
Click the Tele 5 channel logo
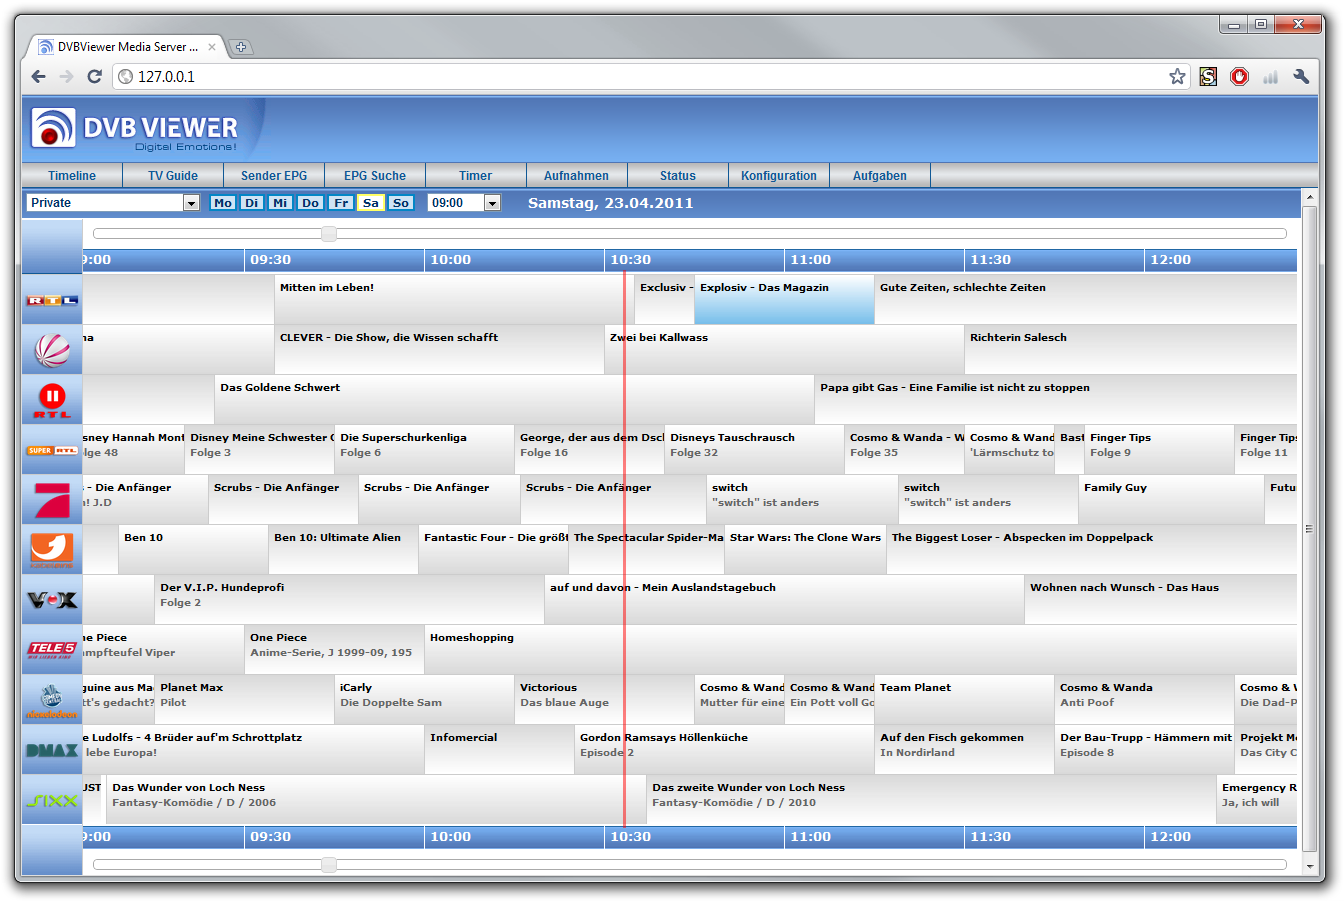click(52, 650)
